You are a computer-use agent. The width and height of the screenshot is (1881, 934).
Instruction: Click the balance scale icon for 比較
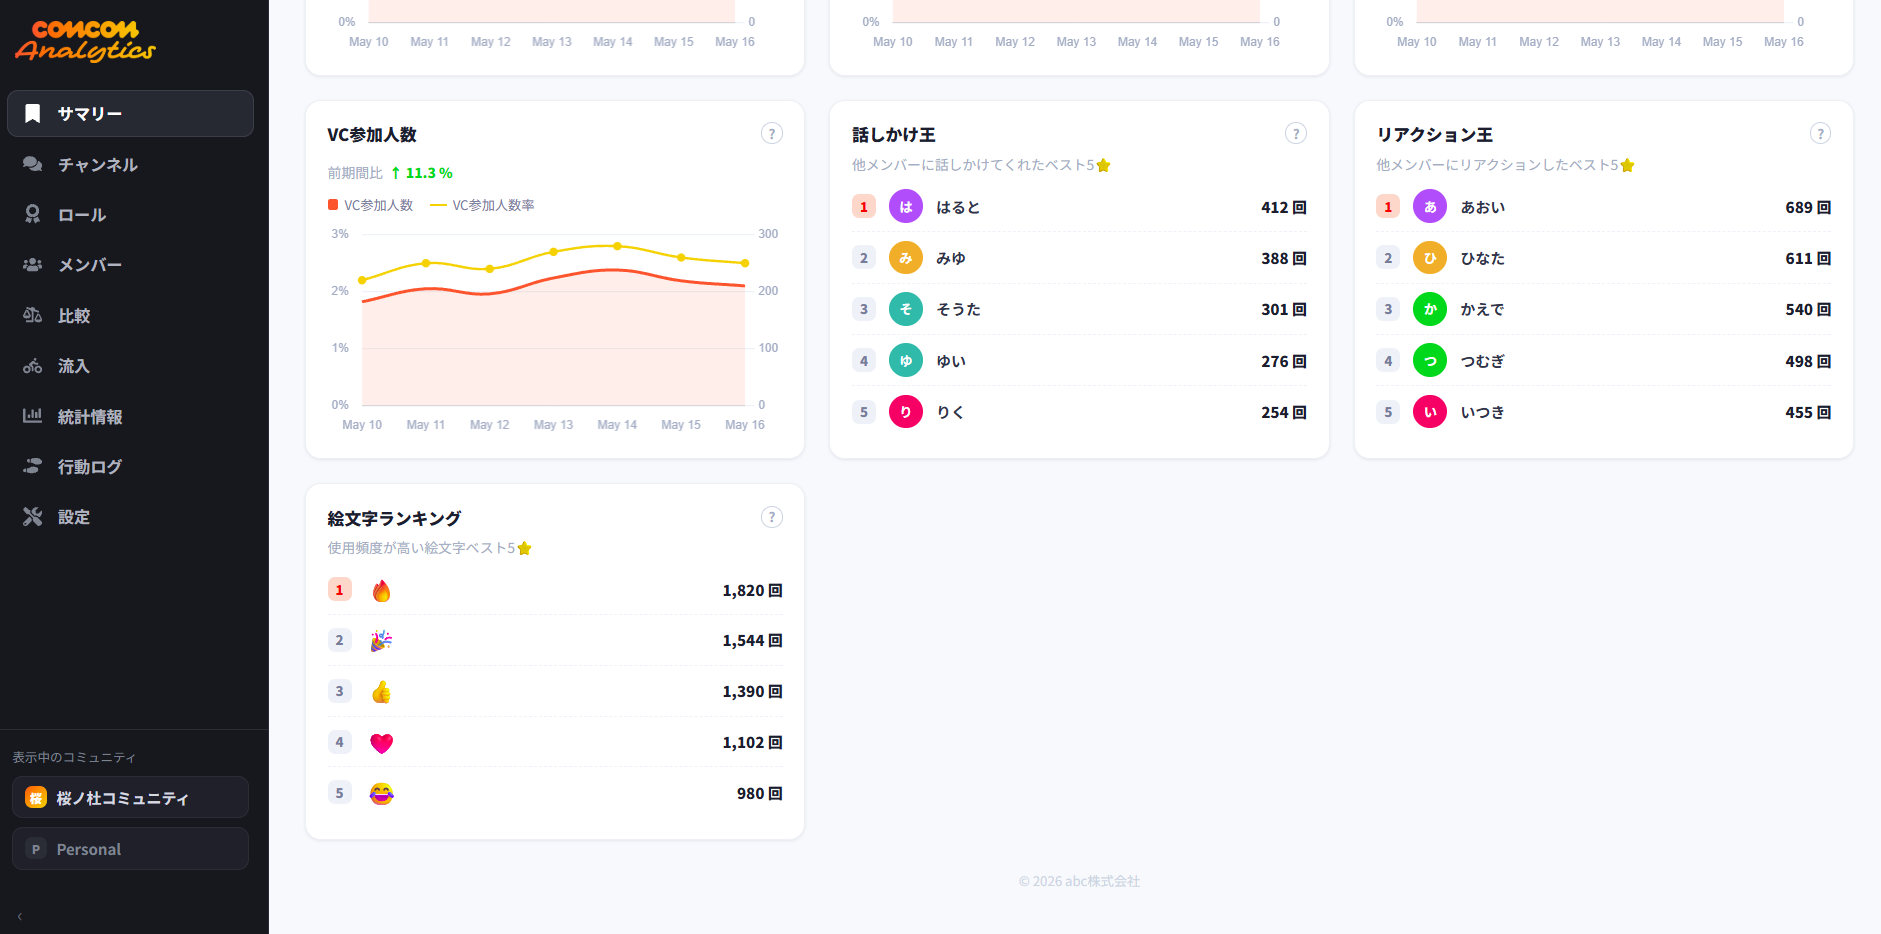click(x=33, y=315)
